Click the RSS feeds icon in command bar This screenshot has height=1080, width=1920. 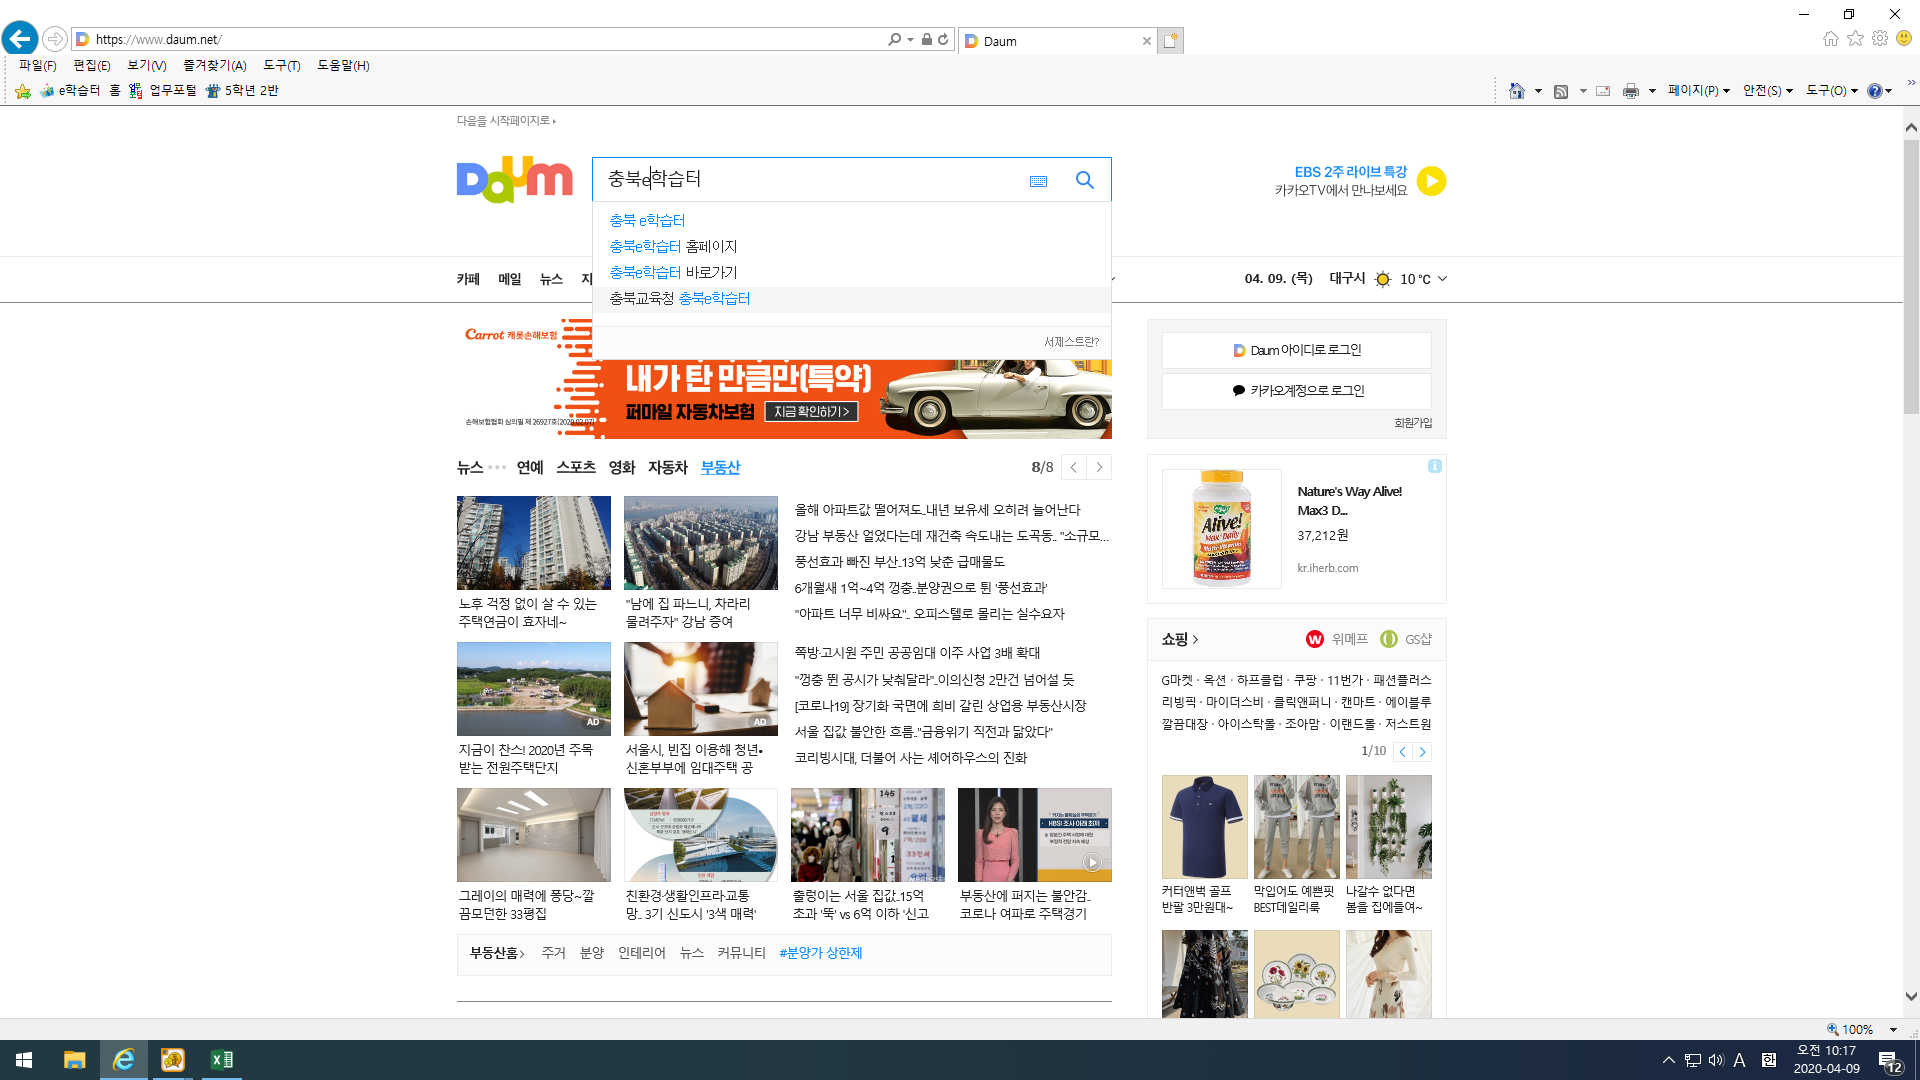click(x=1561, y=91)
